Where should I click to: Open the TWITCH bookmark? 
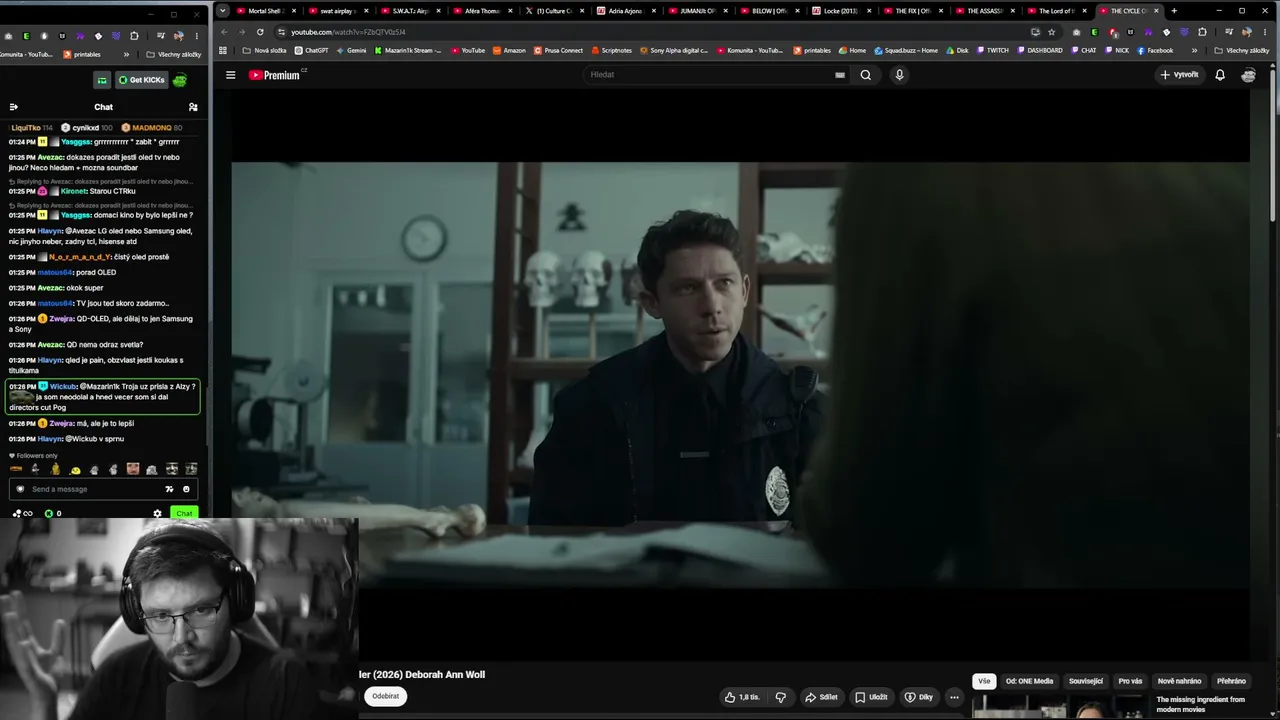click(x=992, y=50)
